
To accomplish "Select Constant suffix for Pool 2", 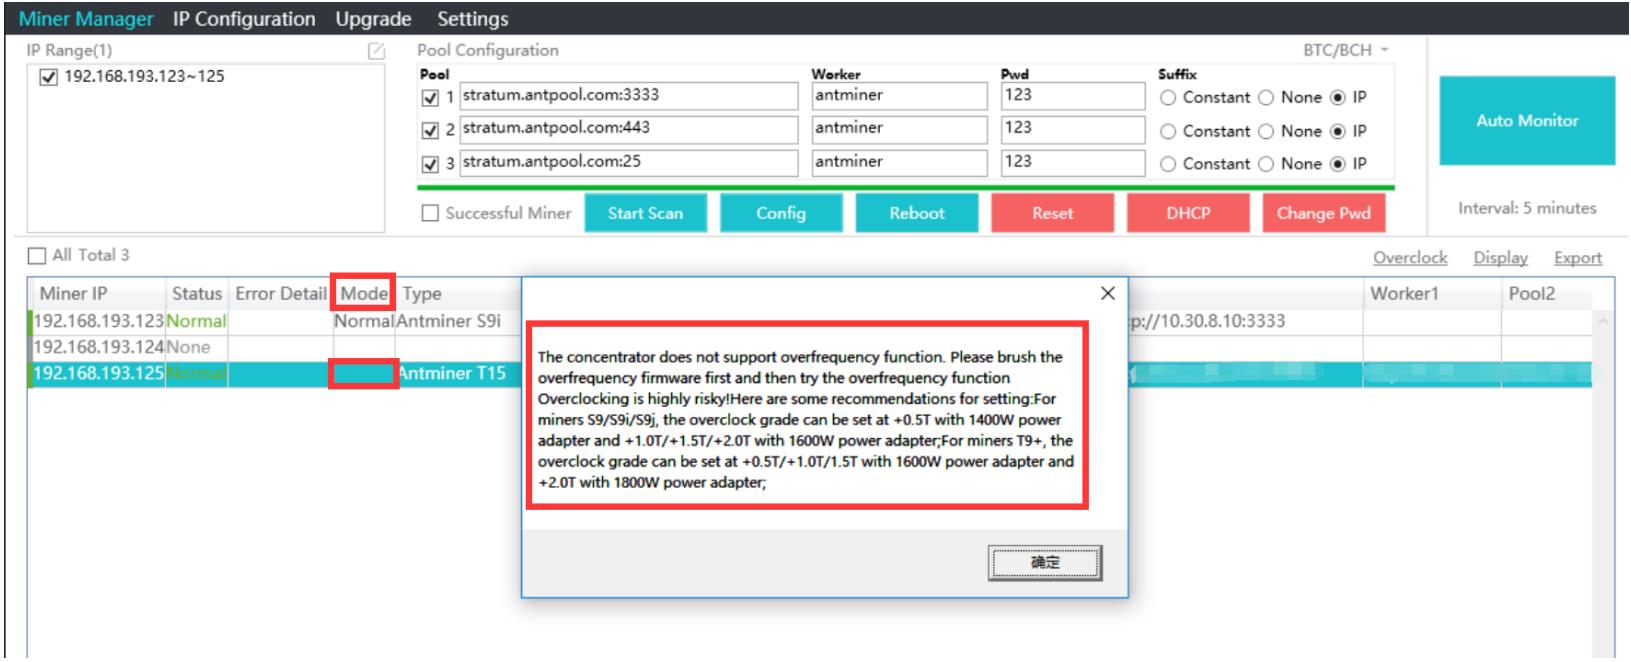I will 1168,132.
